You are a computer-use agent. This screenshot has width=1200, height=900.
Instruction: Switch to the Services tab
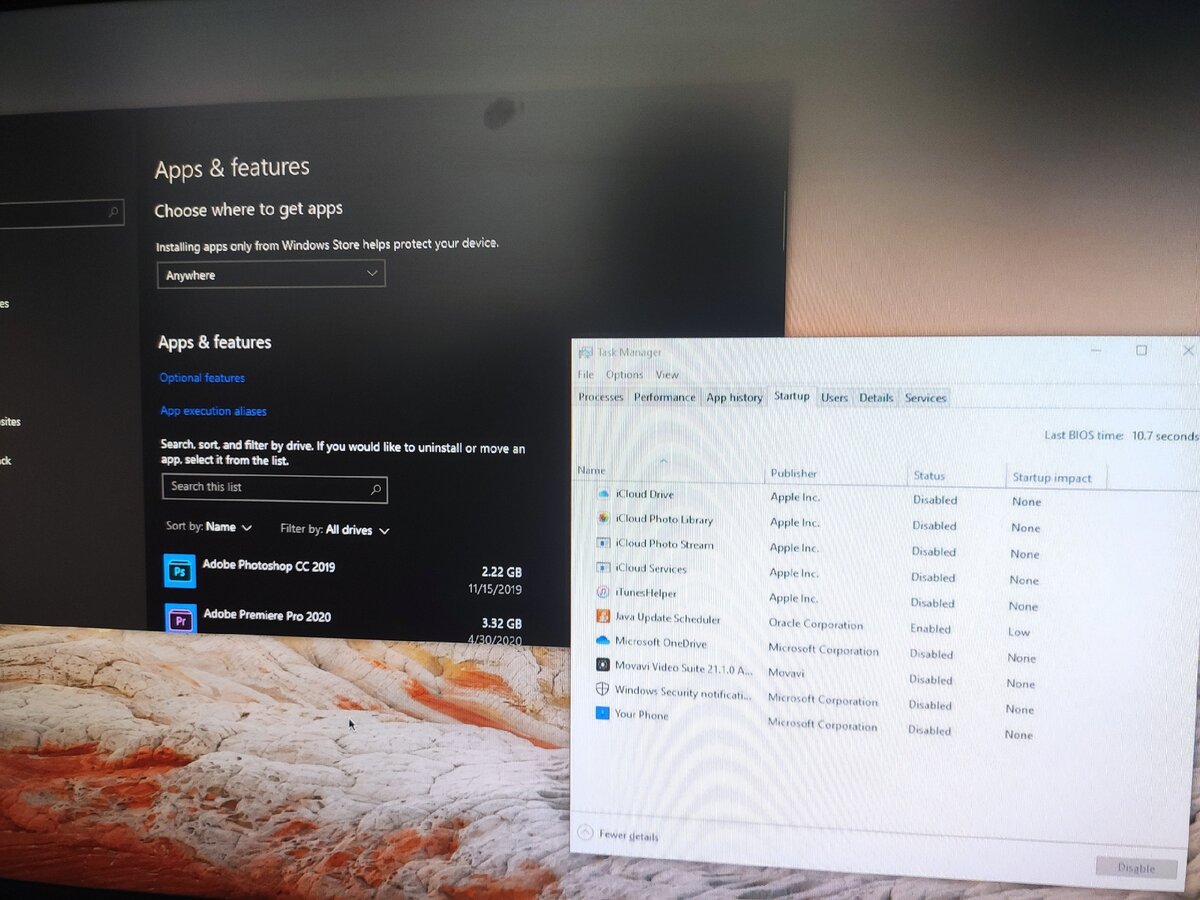pos(925,398)
